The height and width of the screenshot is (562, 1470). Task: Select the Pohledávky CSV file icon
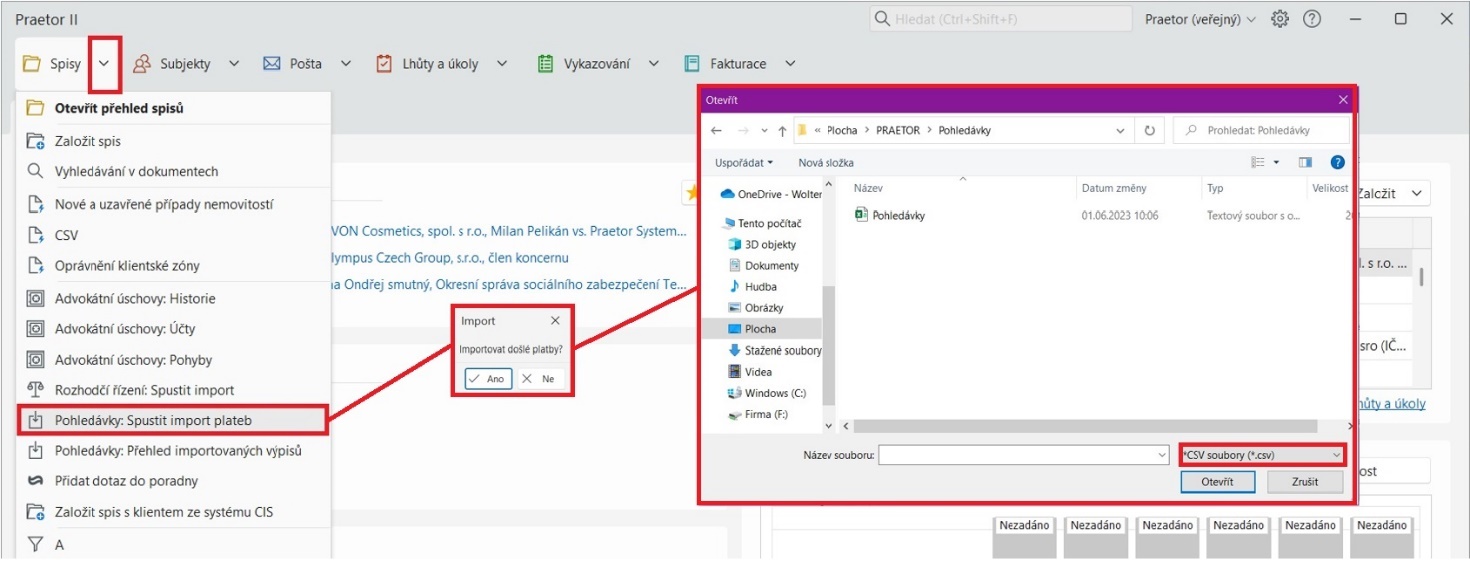(x=862, y=215)
